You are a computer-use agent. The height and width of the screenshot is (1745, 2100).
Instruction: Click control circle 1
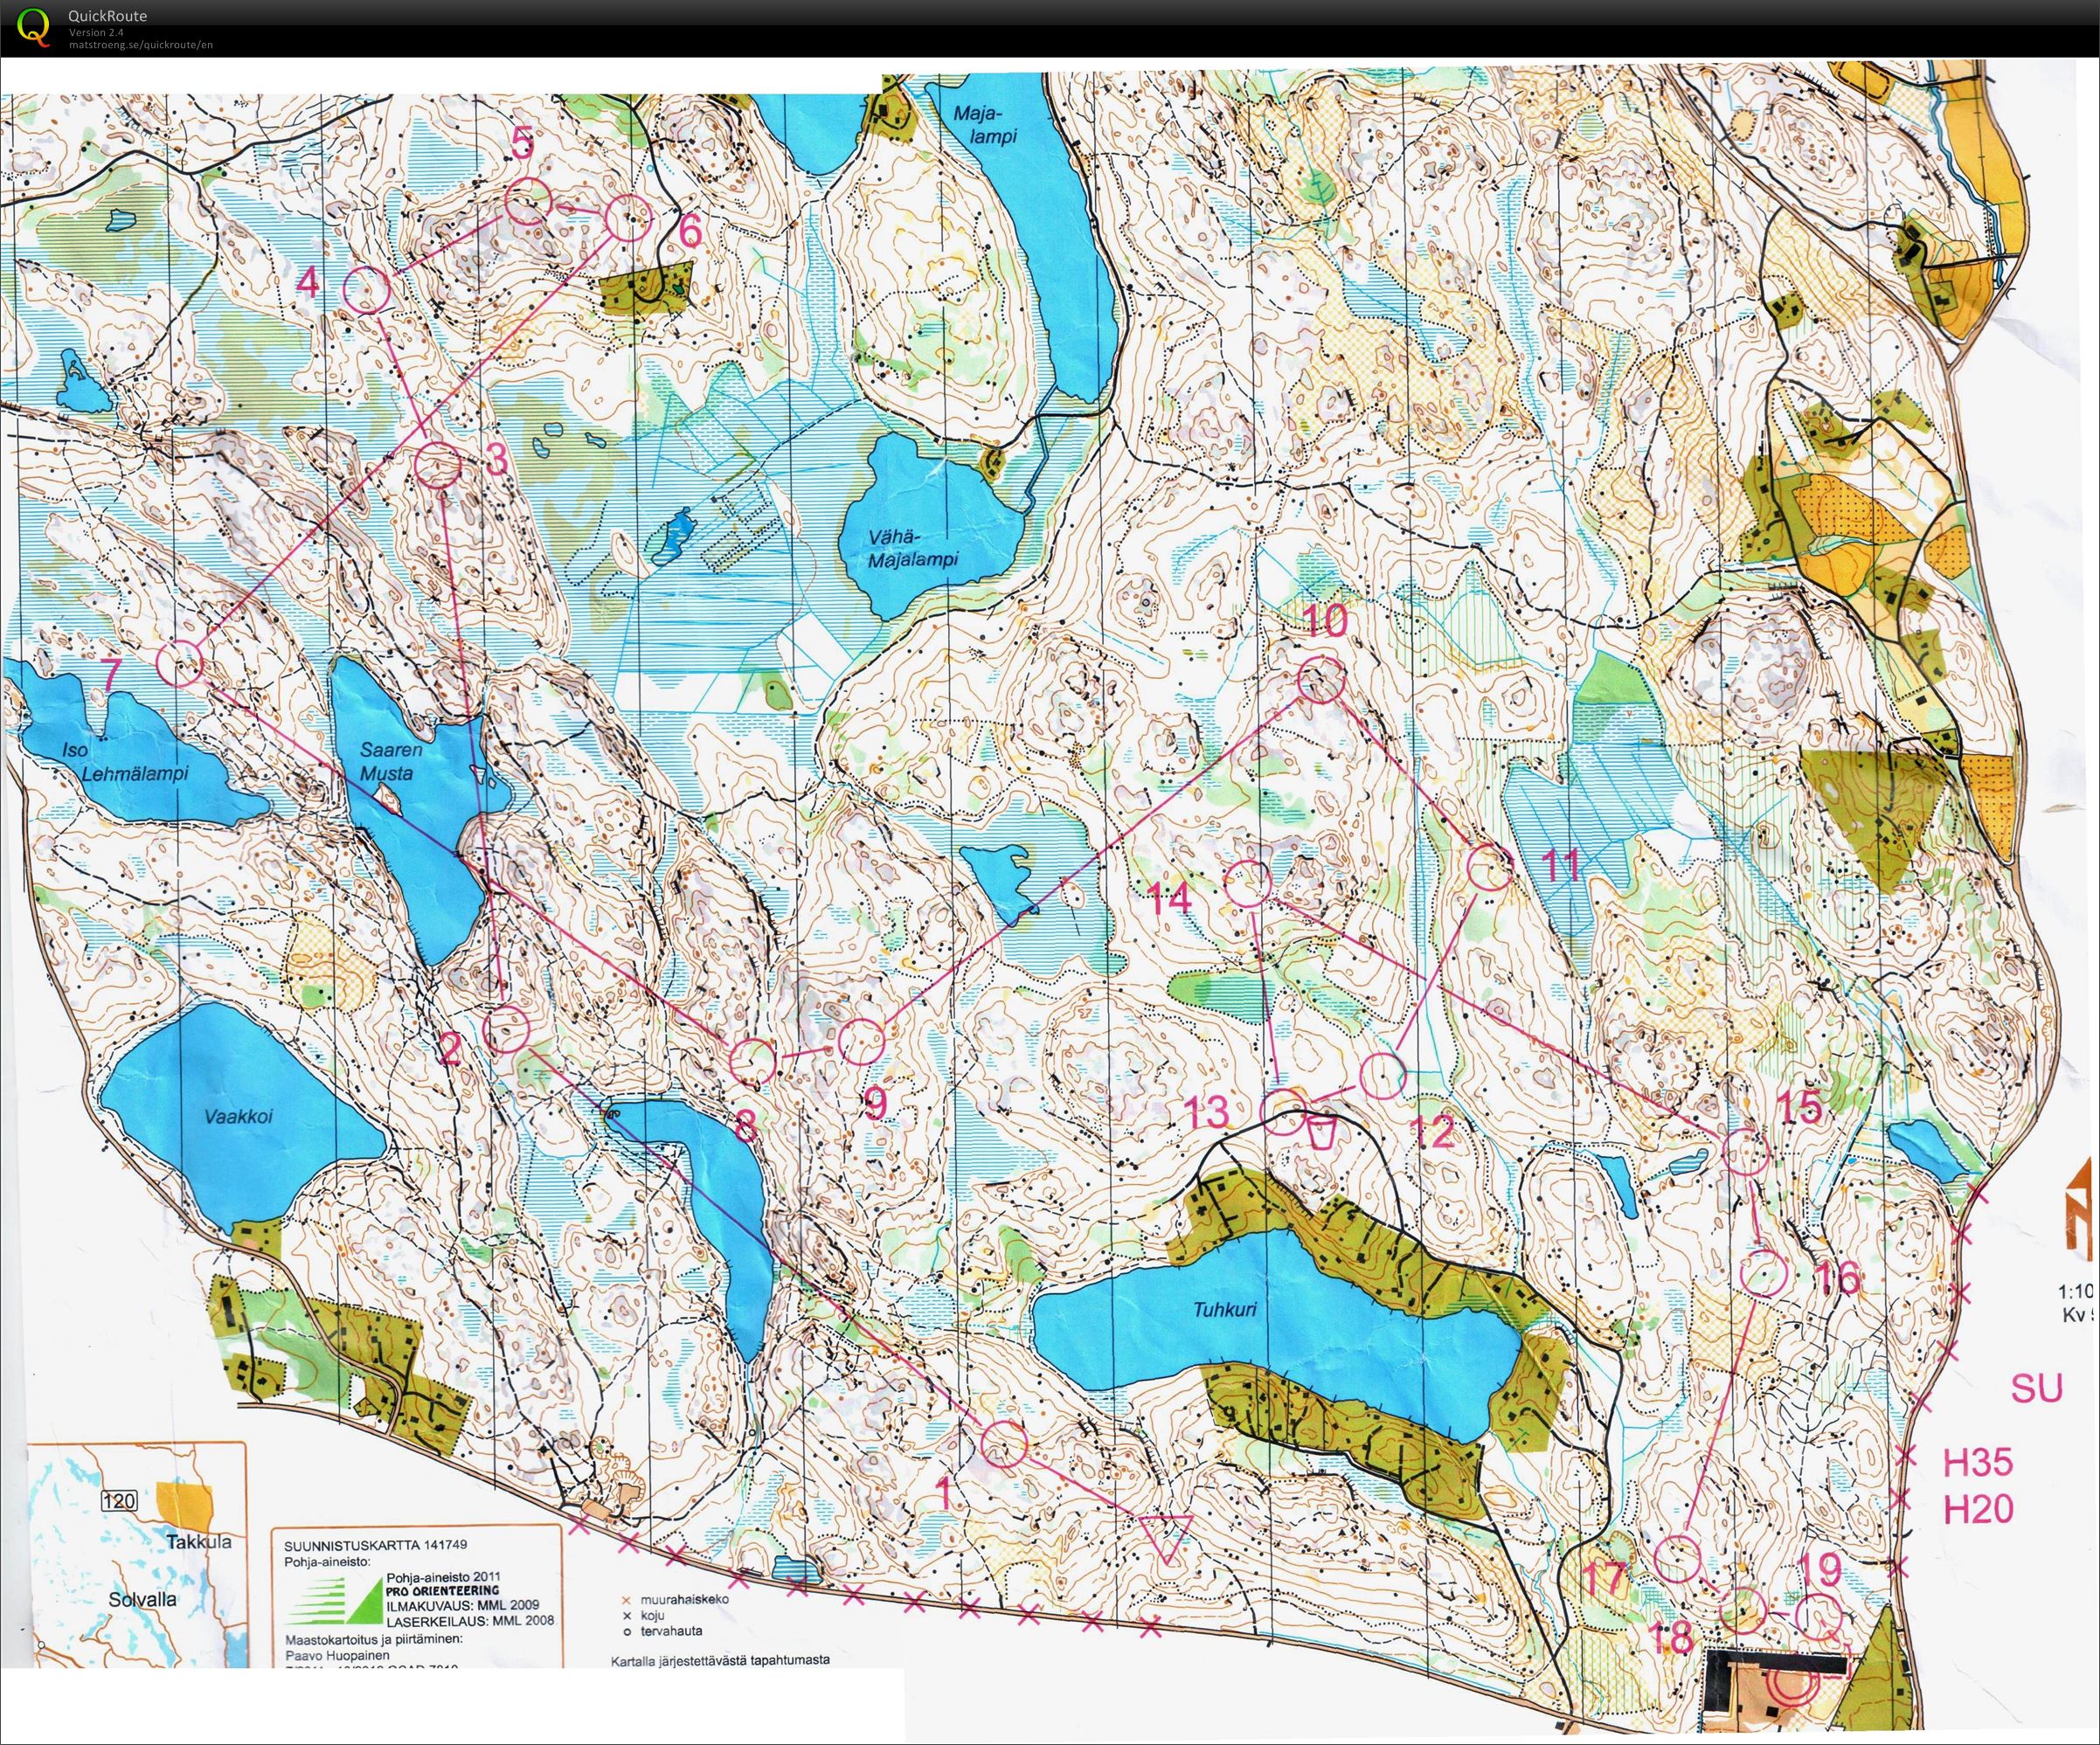tap(1004, 1444)
